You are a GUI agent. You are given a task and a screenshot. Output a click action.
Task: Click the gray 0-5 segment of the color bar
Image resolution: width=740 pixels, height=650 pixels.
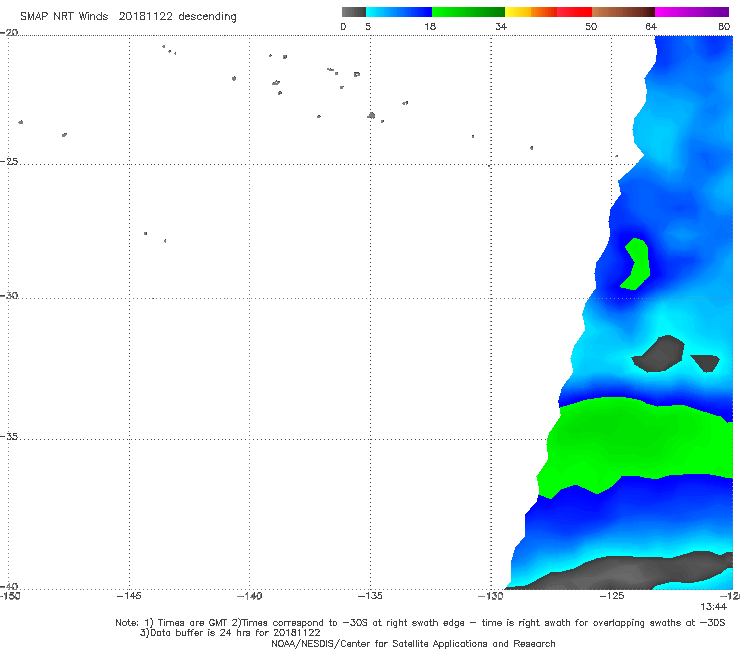353,12
